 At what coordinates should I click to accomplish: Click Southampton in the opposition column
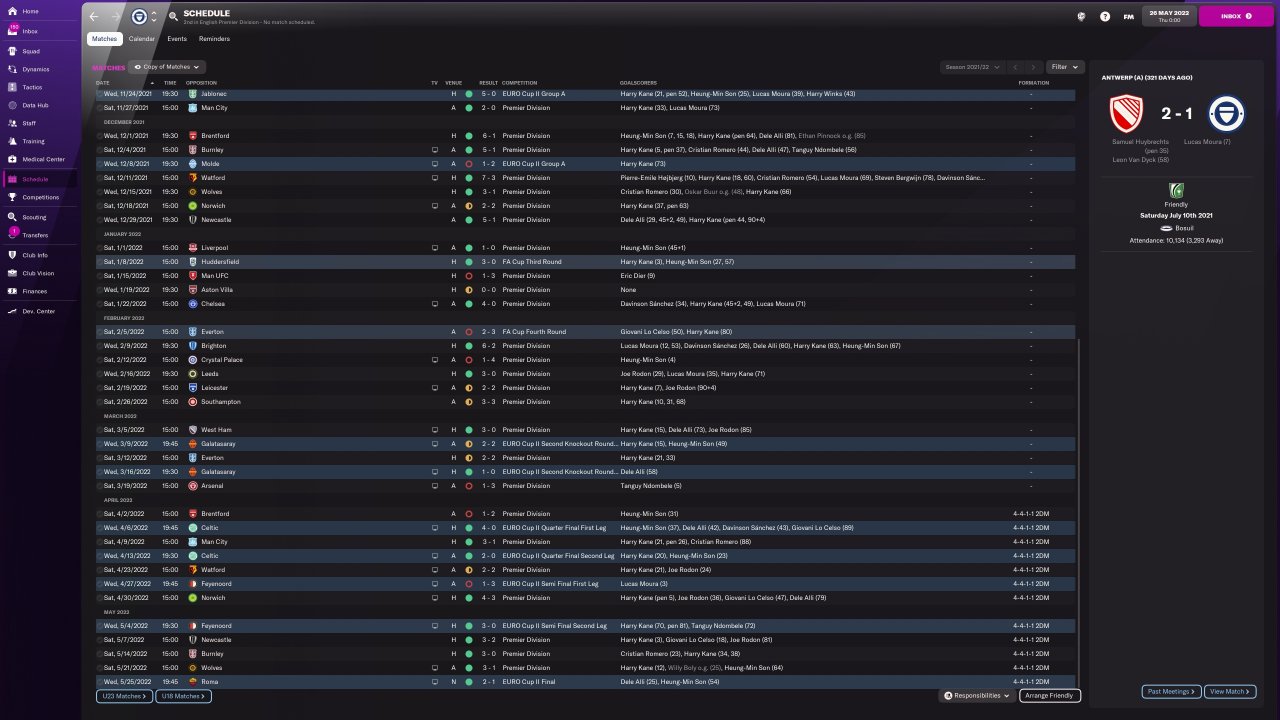[x=220, y=402]
